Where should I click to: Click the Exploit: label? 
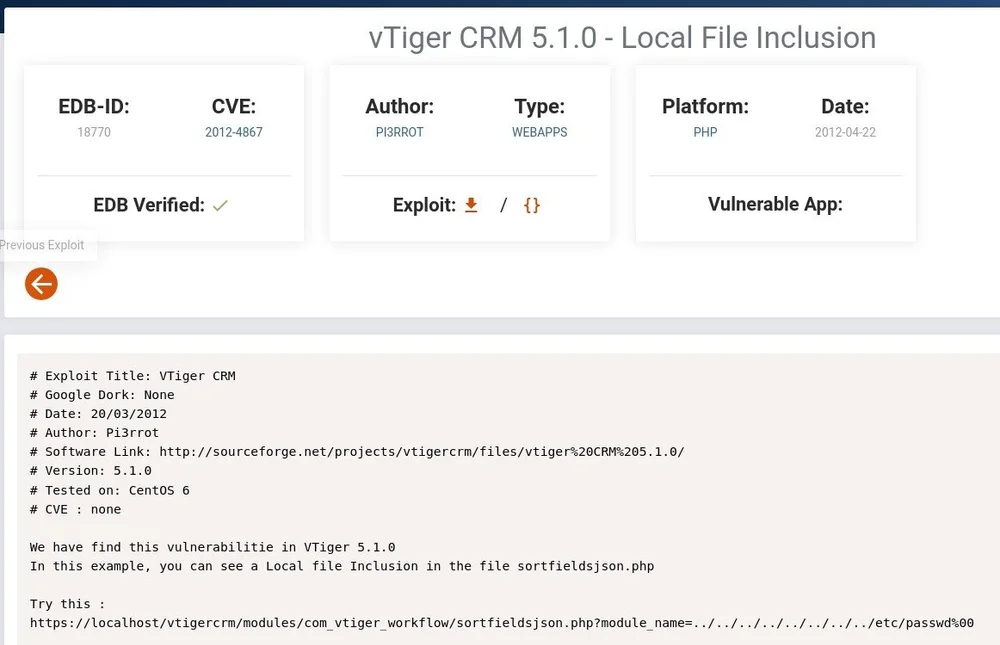pos(424,205)
